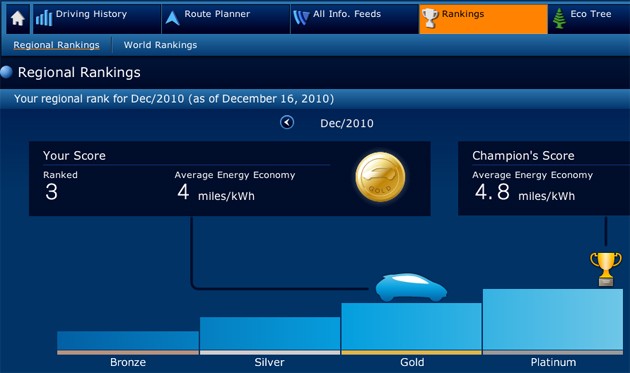Click the champion trophy icon
Viewport: 630px width, 373px height.
coord(605,268)
